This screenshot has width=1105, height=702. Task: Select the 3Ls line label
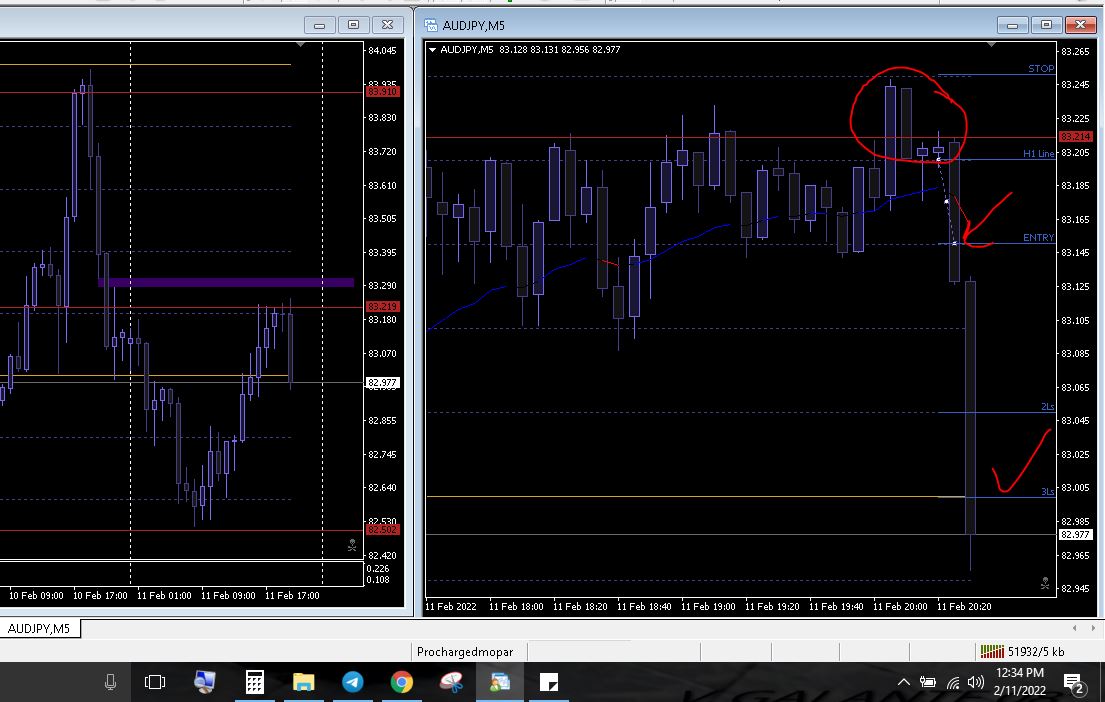[x=1048, y=491]
